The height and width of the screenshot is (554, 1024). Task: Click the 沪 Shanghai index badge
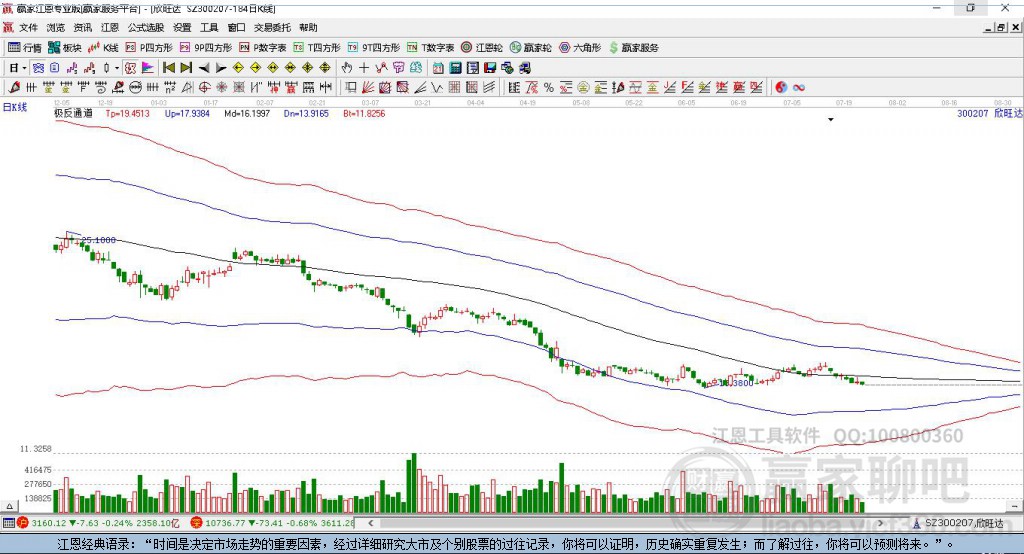(23, 523)
